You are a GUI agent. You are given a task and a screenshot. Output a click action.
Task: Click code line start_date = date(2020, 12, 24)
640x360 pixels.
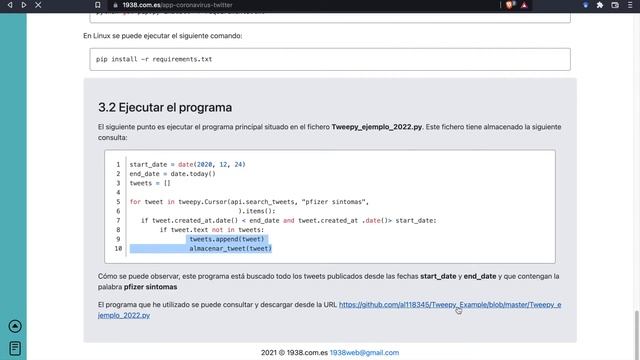pos(187,164)
